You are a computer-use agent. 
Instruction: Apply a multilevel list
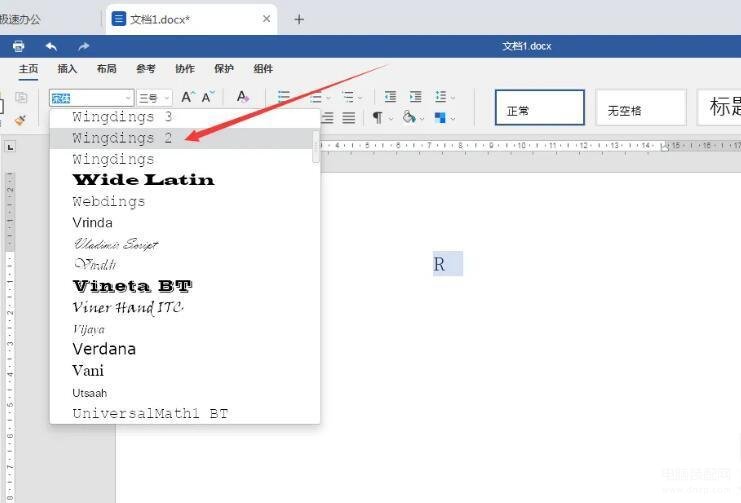coord(348,98)
